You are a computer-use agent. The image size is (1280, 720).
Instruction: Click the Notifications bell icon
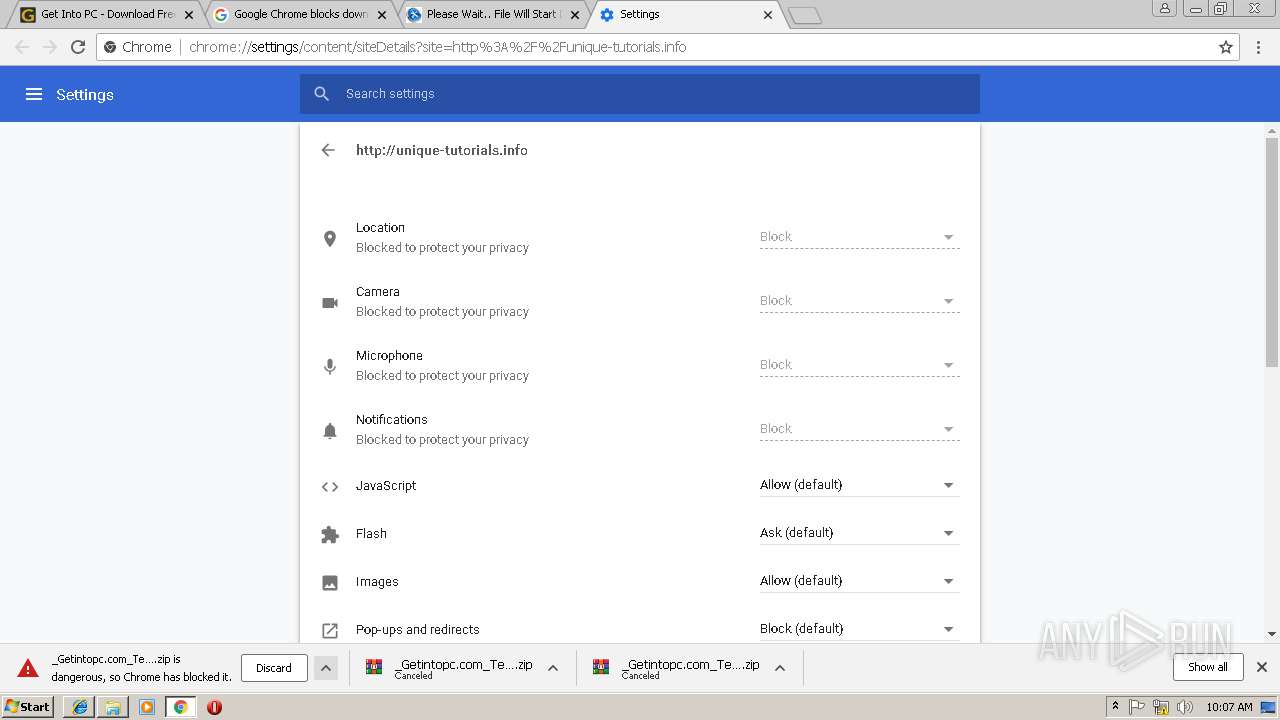click(330, 430)
